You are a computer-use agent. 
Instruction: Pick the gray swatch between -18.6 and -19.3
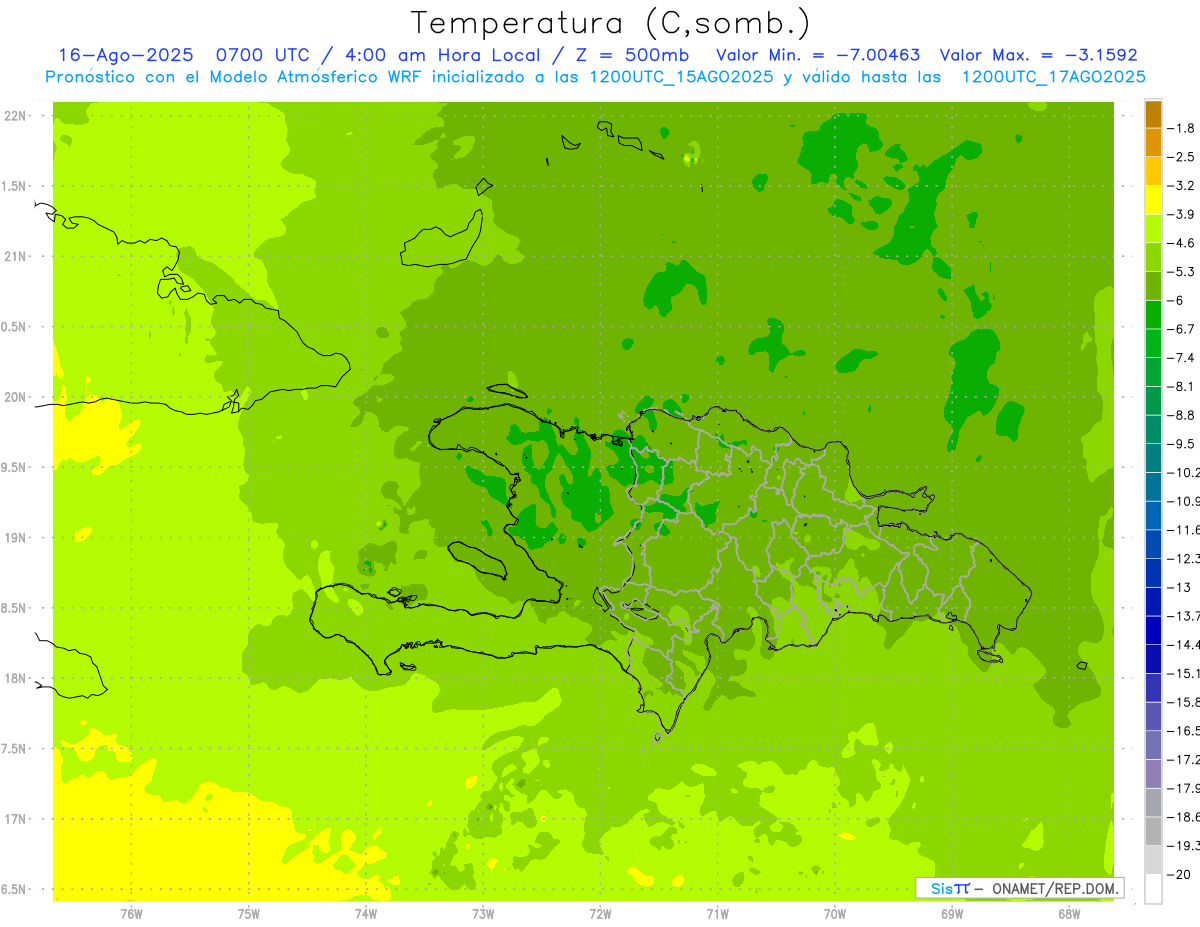click(1153, 831)
